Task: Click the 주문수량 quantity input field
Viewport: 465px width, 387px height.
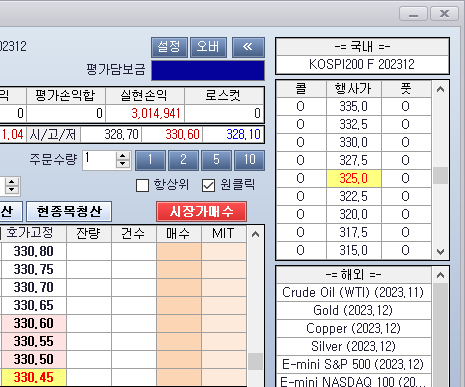Action: (x=99, y=160)
